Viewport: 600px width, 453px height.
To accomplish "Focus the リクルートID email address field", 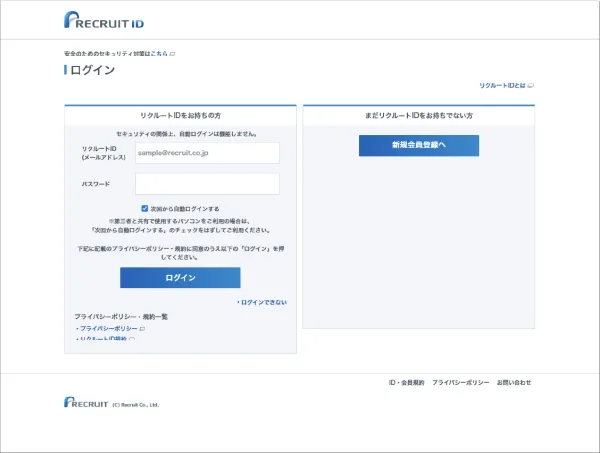I will [x=207, y=152].
